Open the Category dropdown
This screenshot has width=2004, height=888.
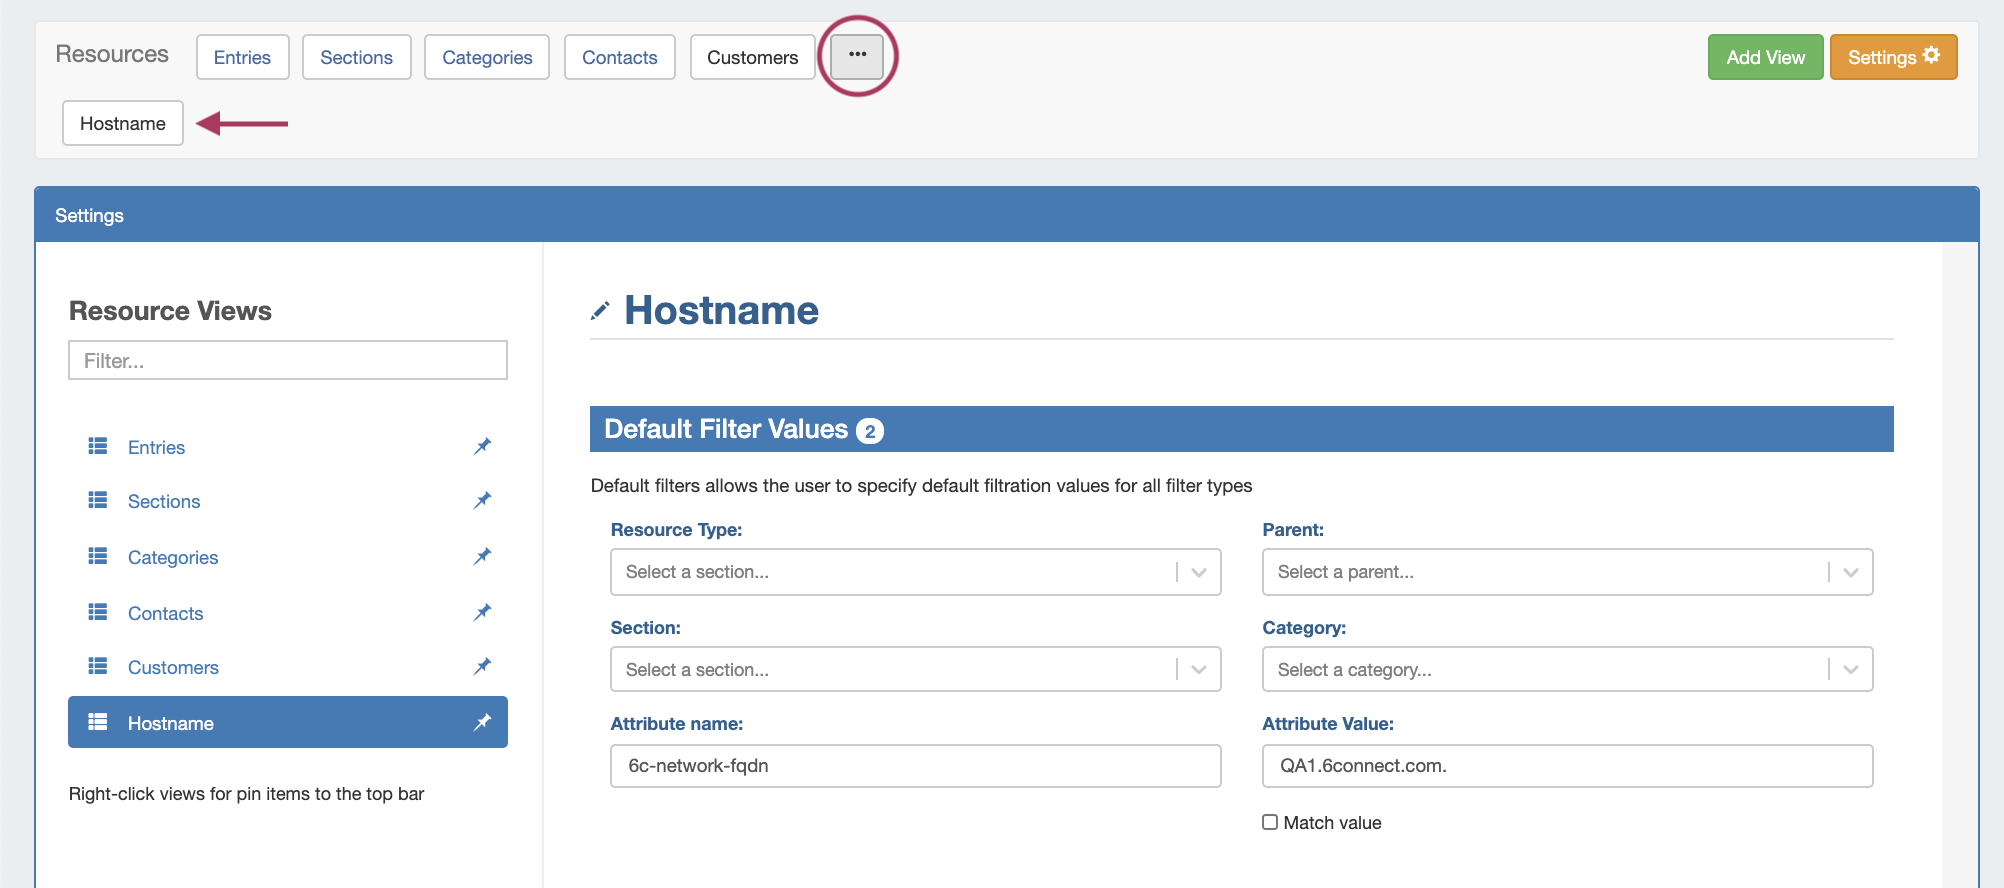click(x=1567, y=670)
